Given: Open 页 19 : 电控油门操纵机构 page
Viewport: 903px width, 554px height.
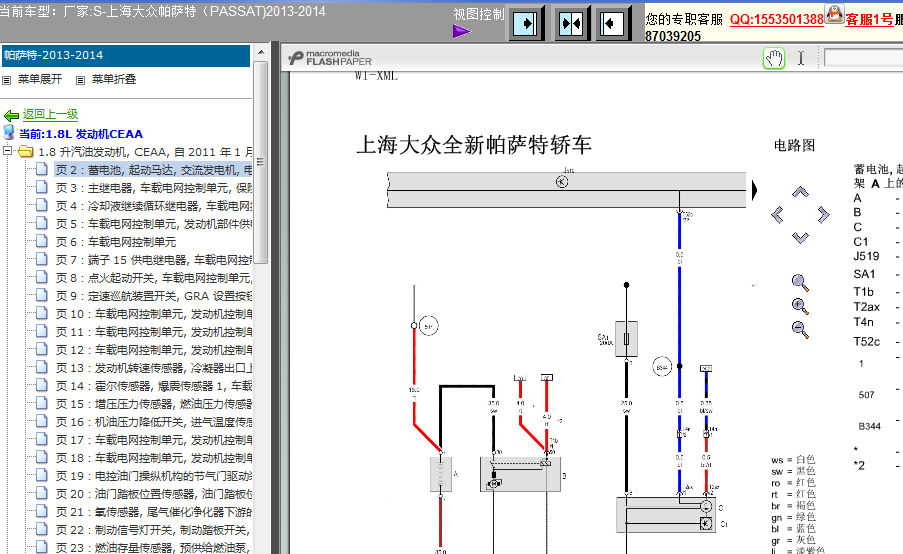Looking at the screenshot, I should (x=153, y=476).
